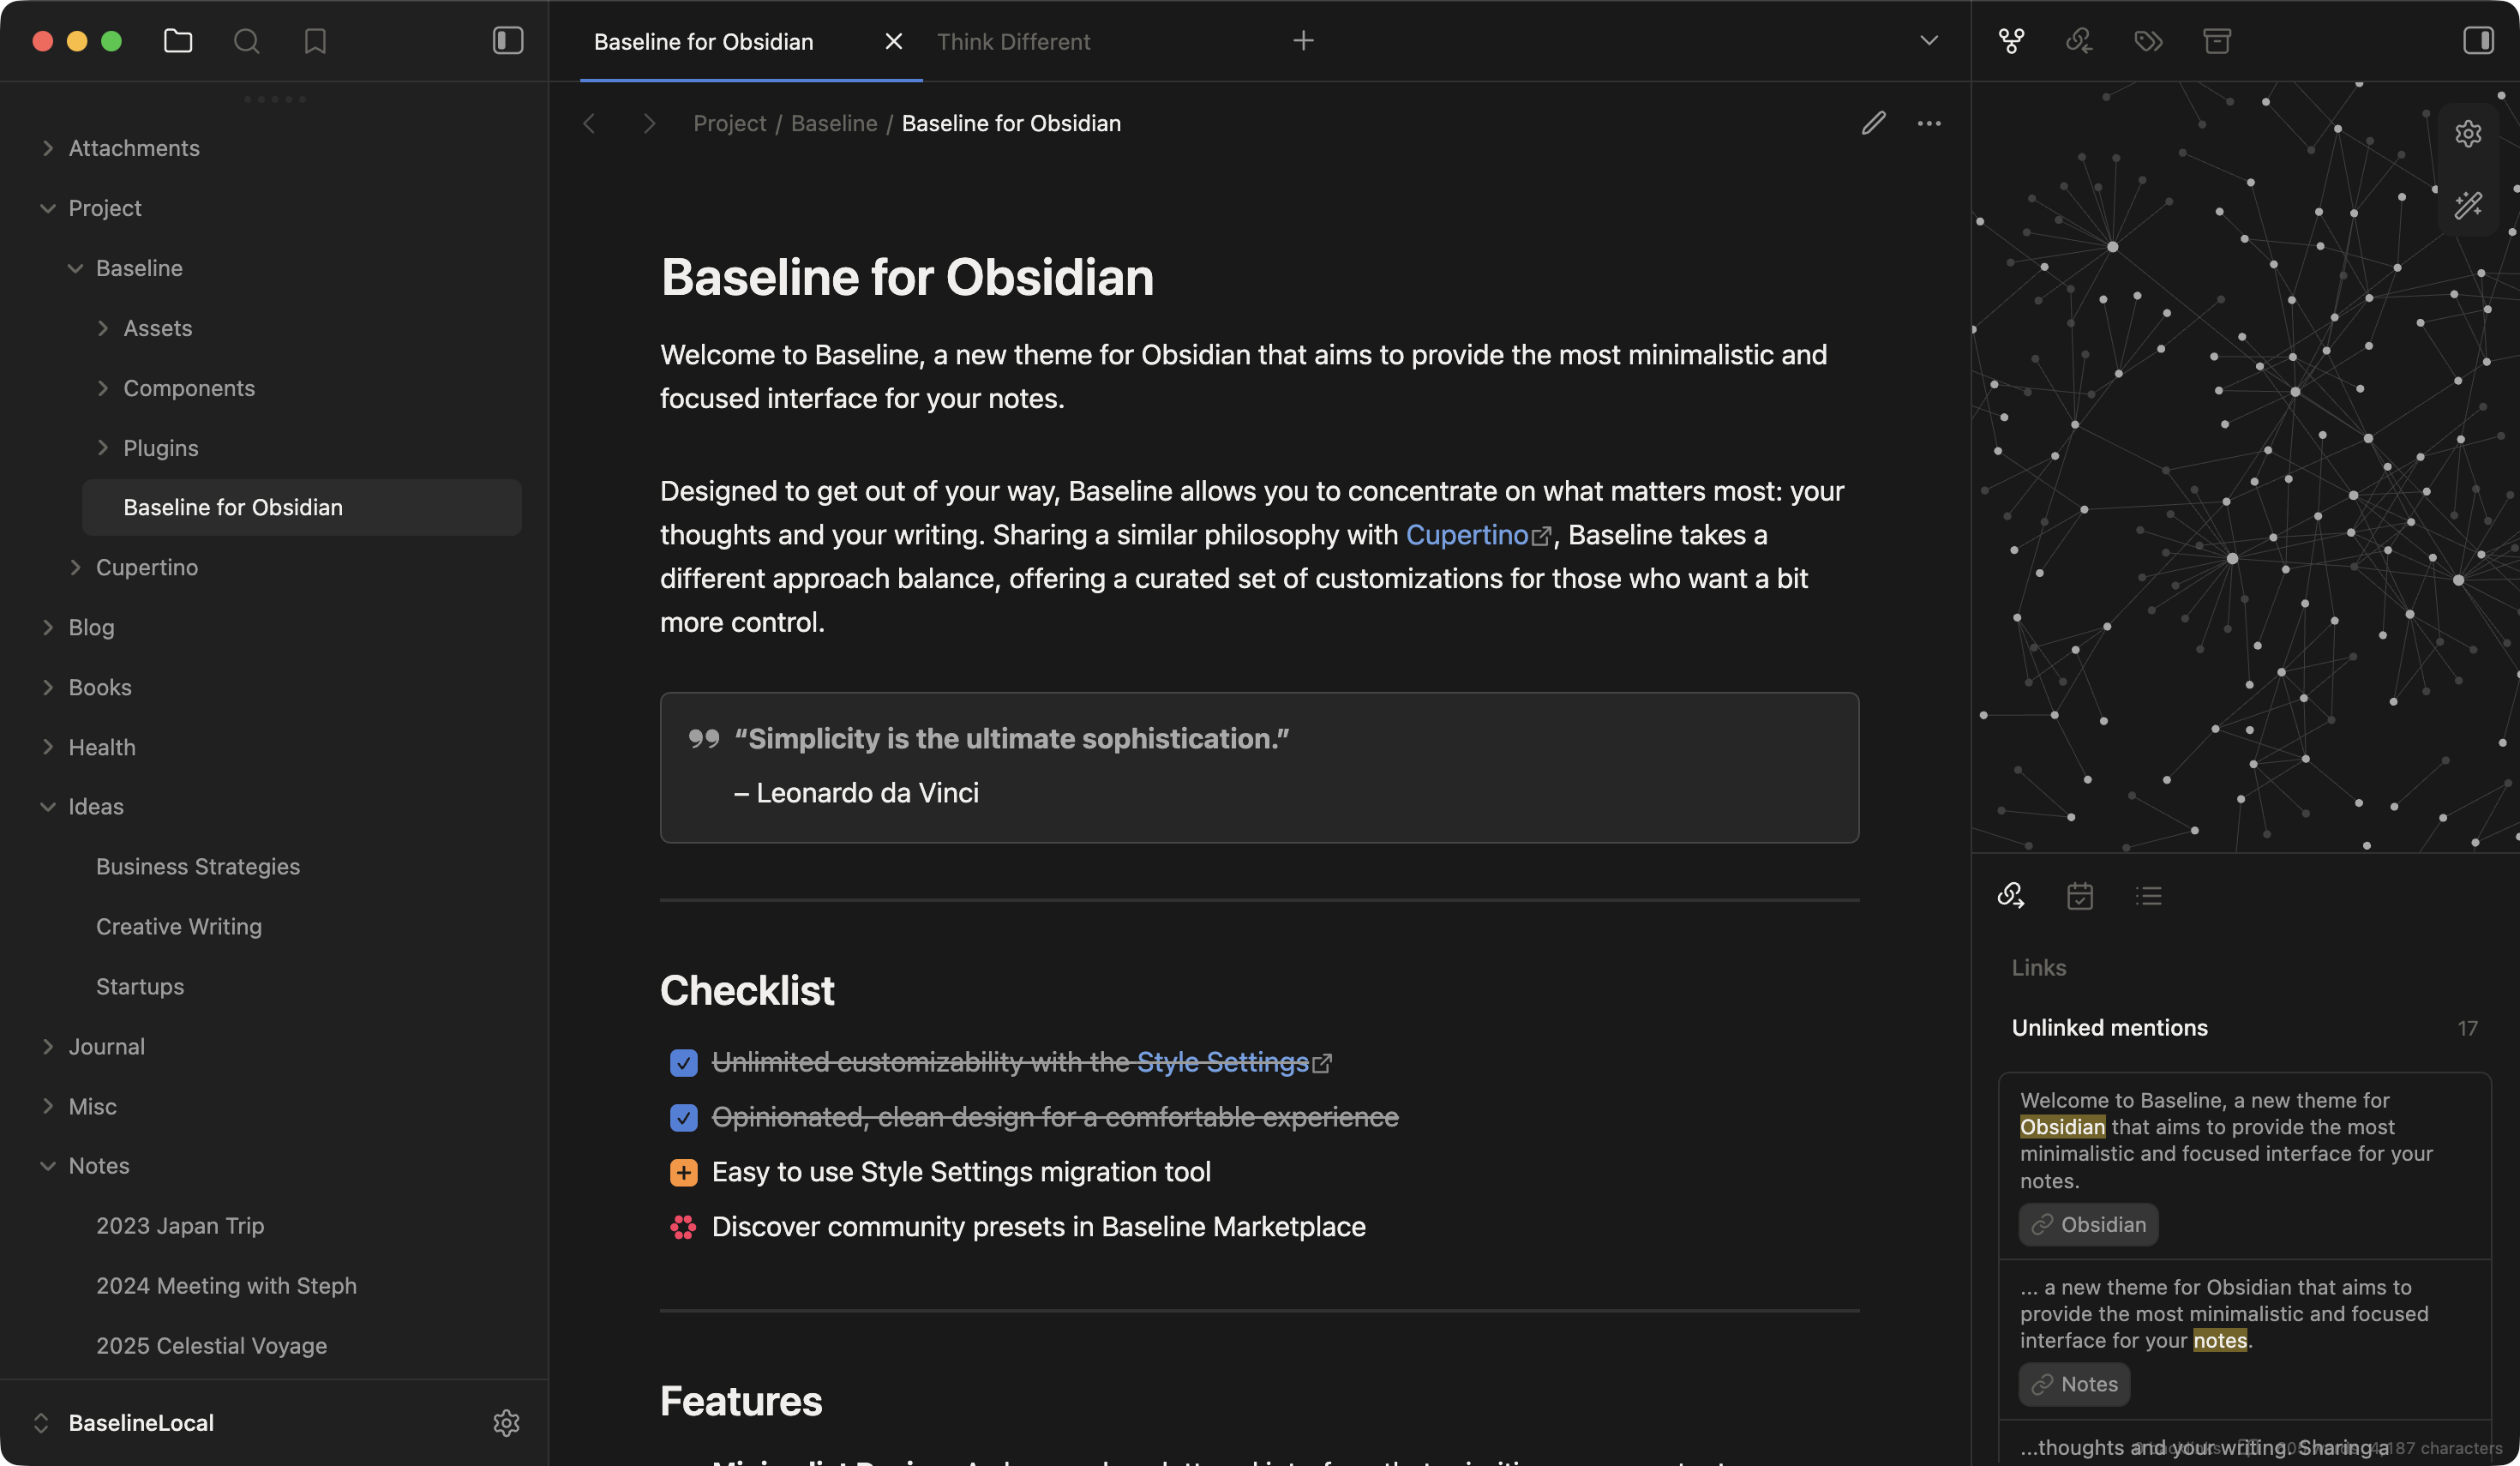Image resolution: width=2520 pixels, height=1466 pixels.
Task: Select the outgoing links icon in the side panel
Action: click(x=2012, y=896)
